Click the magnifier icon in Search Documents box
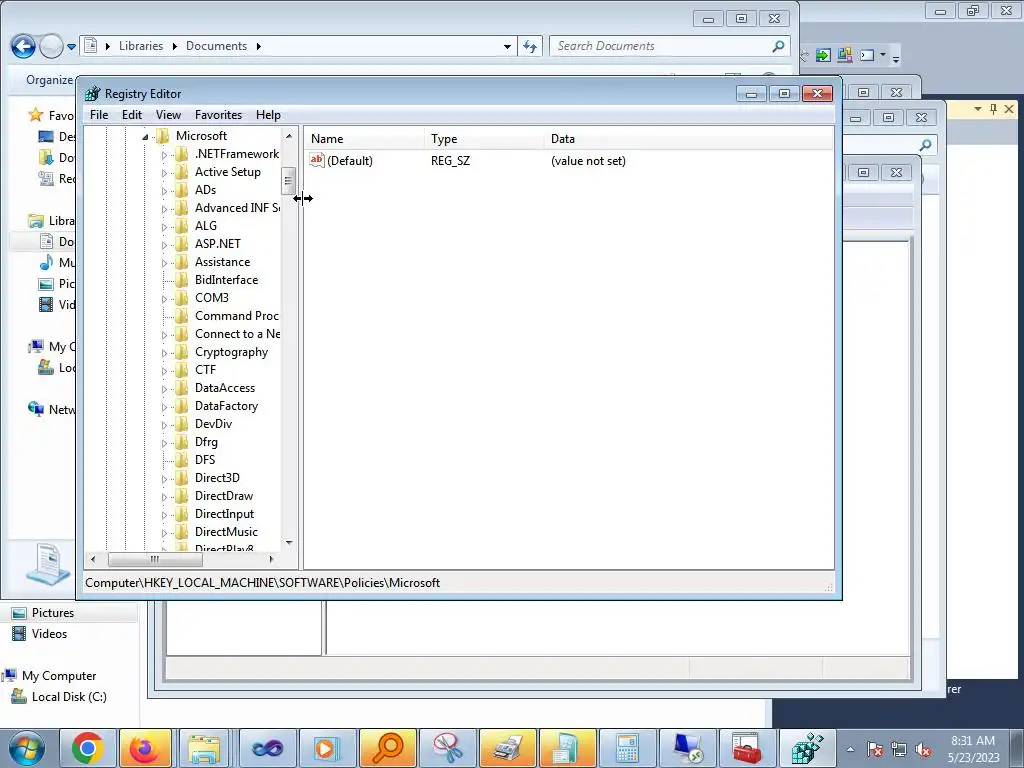Screen dimensions: 1024x768 778,46
